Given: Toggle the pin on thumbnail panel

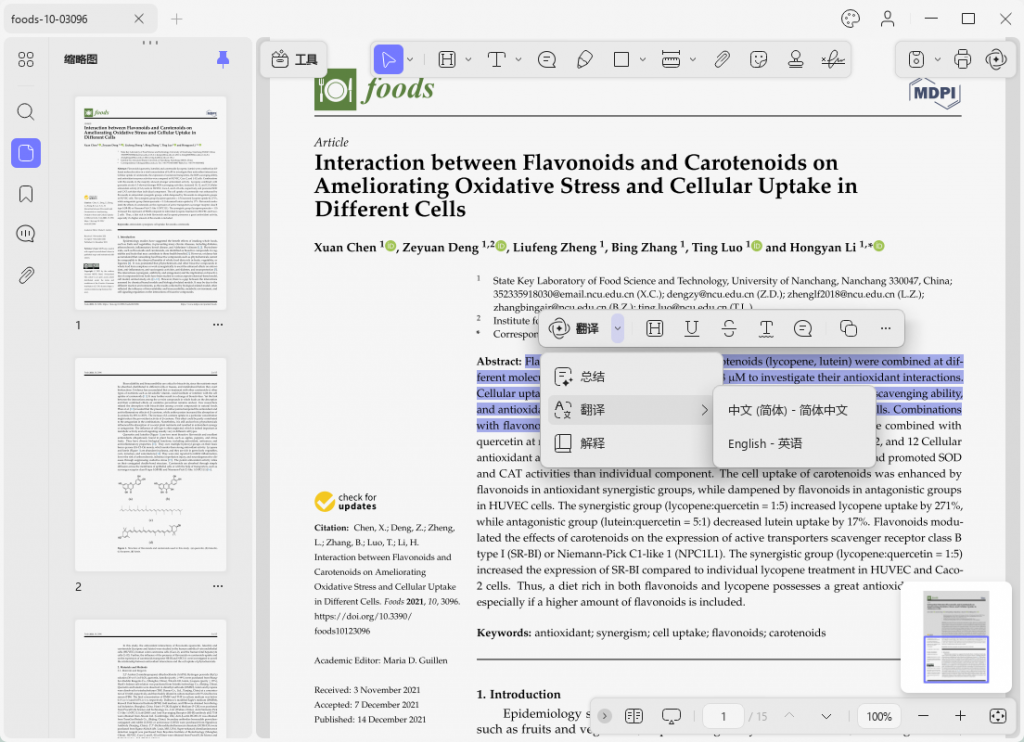Looking at the screenshot, I should [x=223, y=59].
